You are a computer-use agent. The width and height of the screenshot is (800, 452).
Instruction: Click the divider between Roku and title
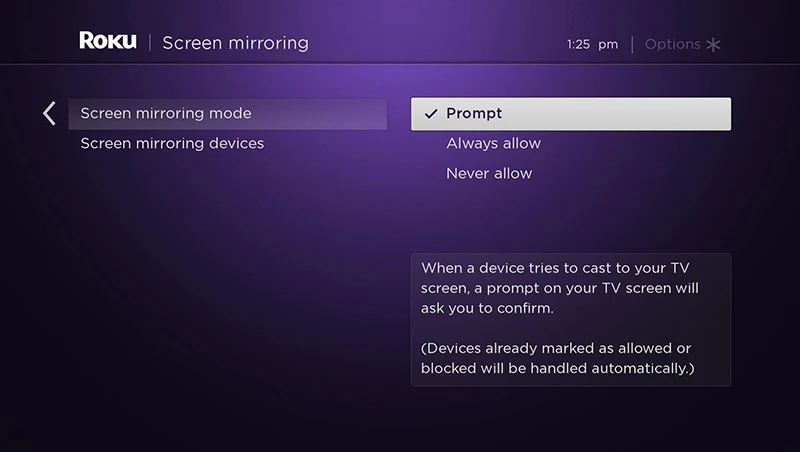pyautogui.click(x=149, y=43)
